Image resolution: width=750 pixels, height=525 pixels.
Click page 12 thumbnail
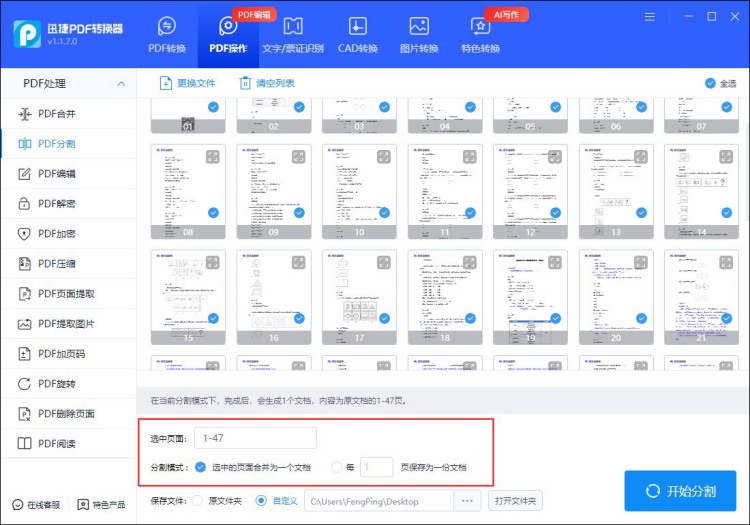point(530,191)
